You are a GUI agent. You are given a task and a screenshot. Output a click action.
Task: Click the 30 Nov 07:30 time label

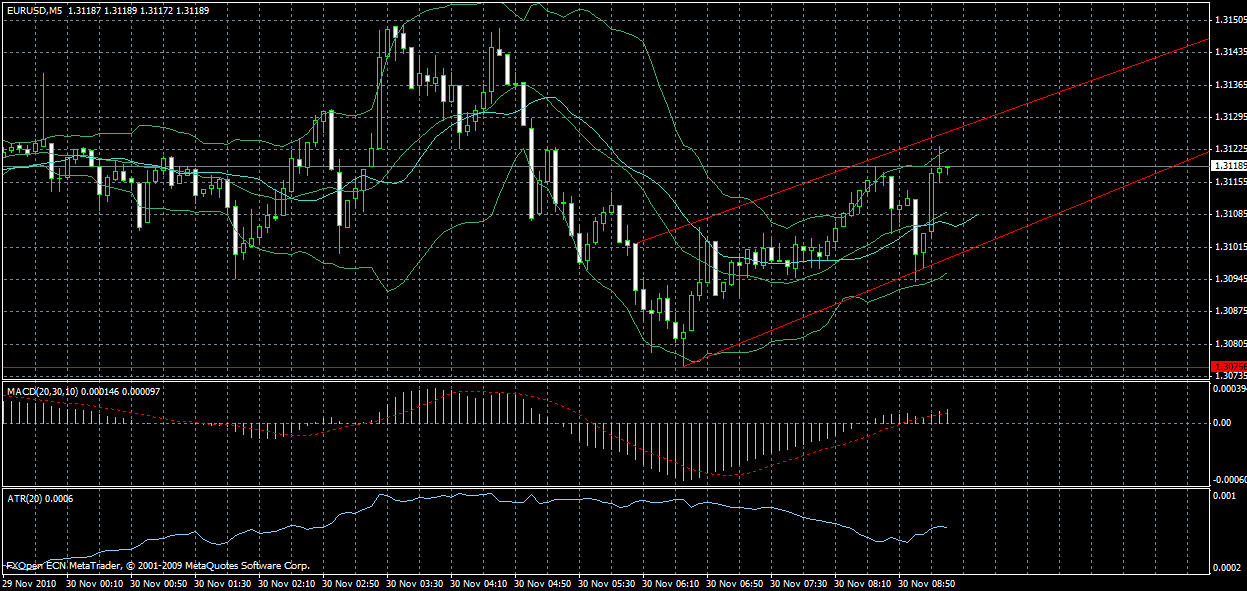(x=799, y=583)
